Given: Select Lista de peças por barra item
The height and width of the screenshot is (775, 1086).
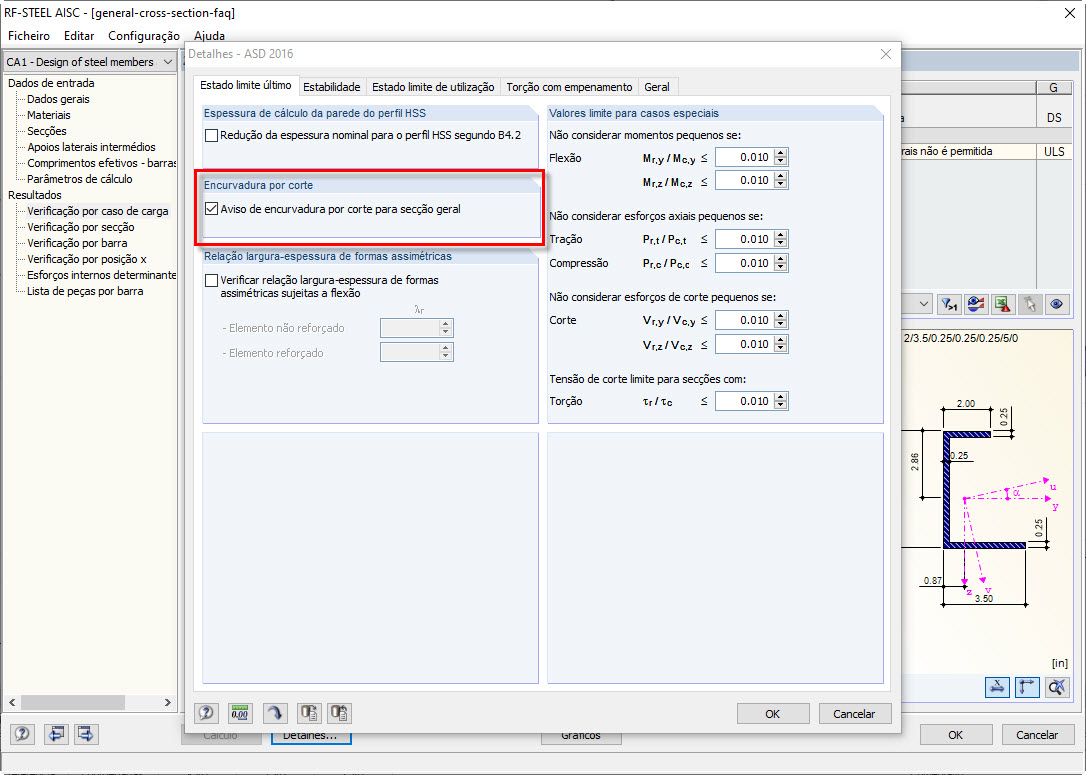Looking at the screenshot, I should (84, 291).
